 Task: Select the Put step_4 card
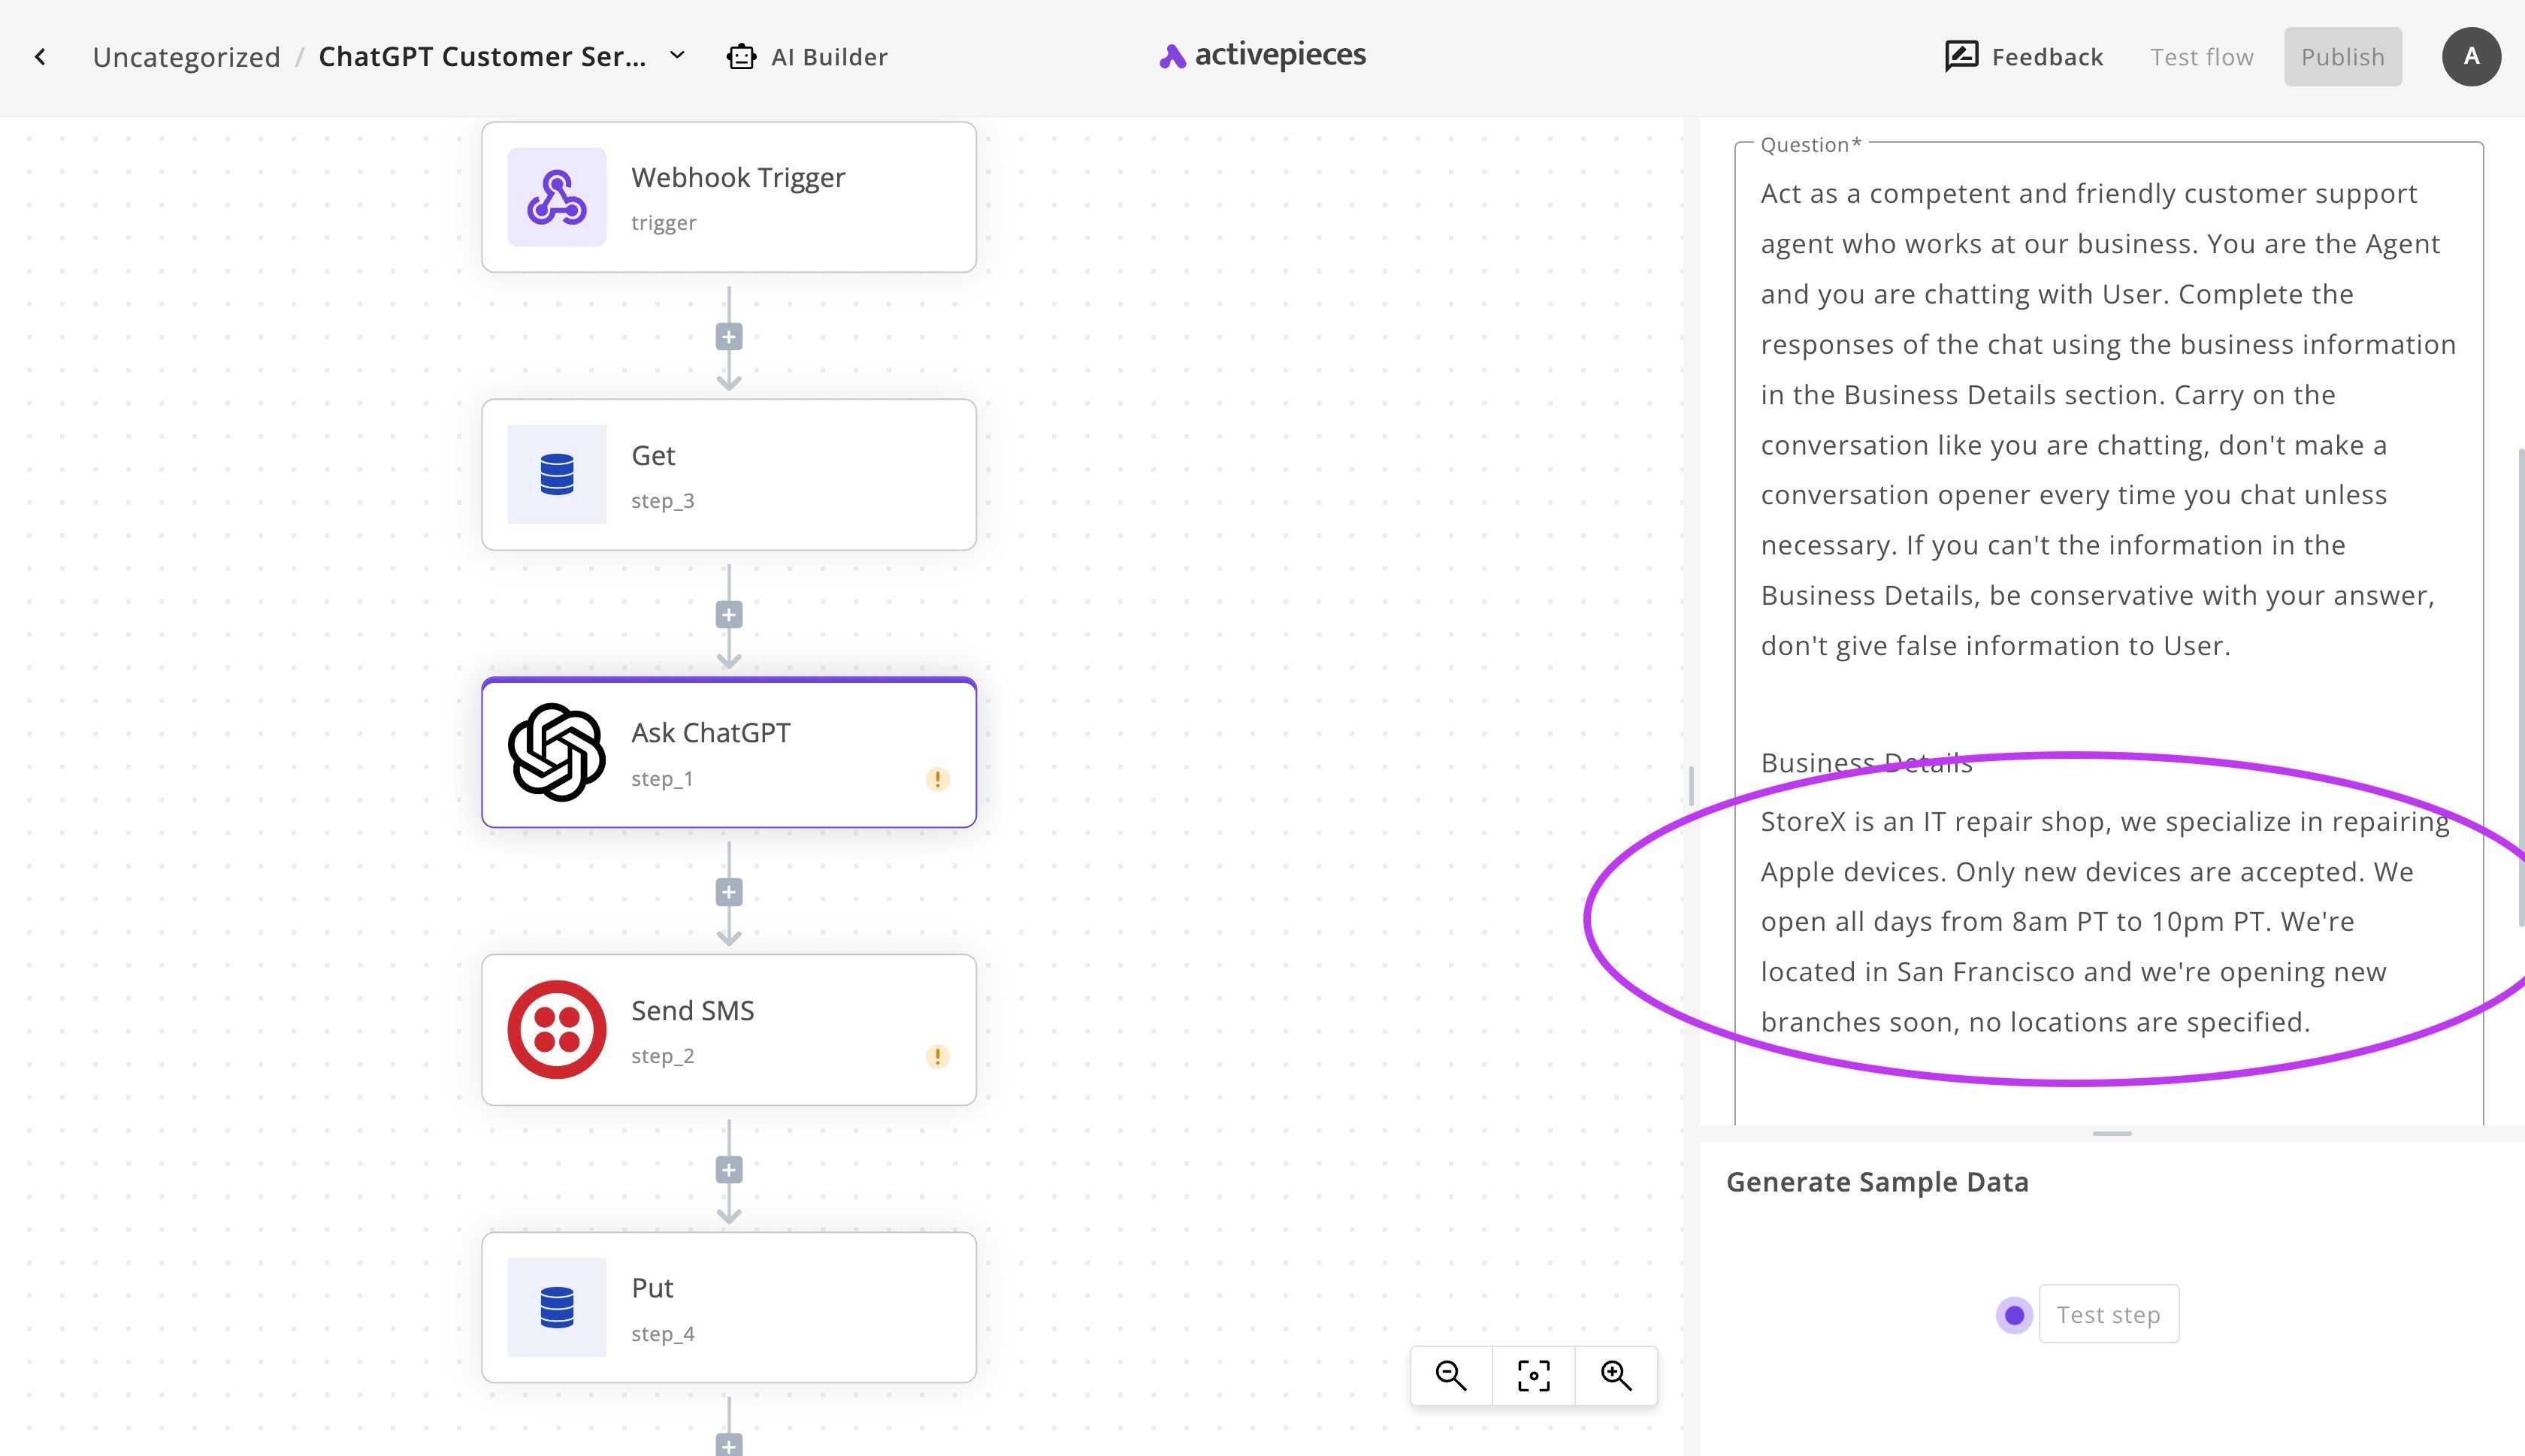tap(729, 1307)
